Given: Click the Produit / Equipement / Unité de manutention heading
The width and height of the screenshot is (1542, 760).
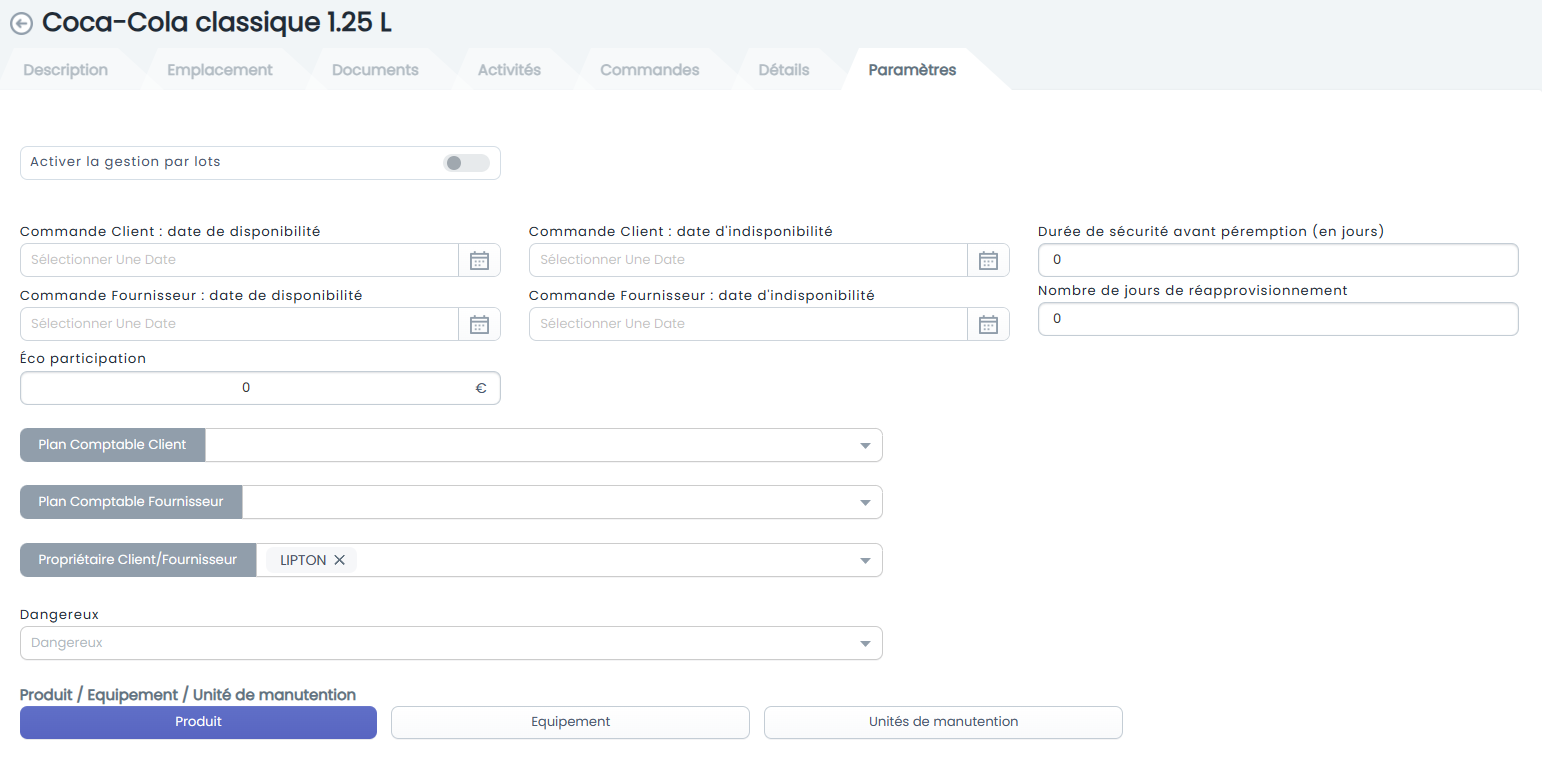Looking at the screenshot, I should point(188,695).
